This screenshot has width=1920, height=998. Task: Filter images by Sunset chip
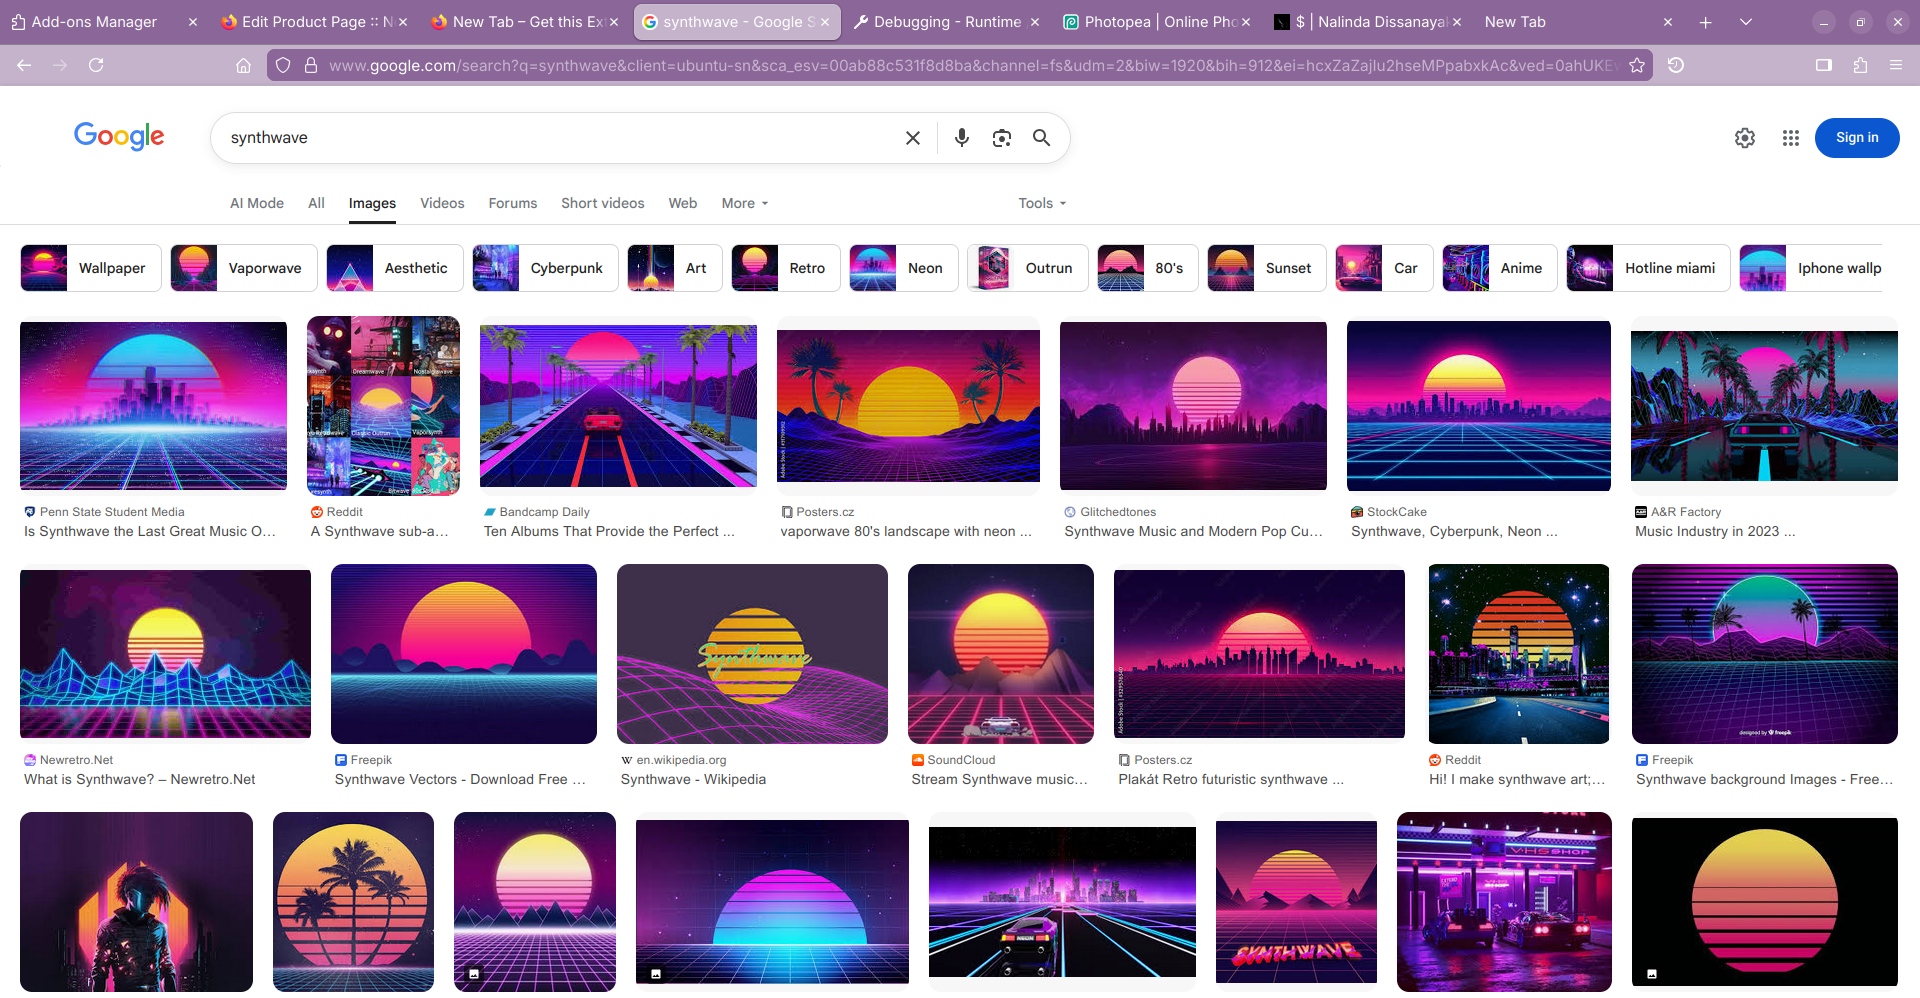1267,268
